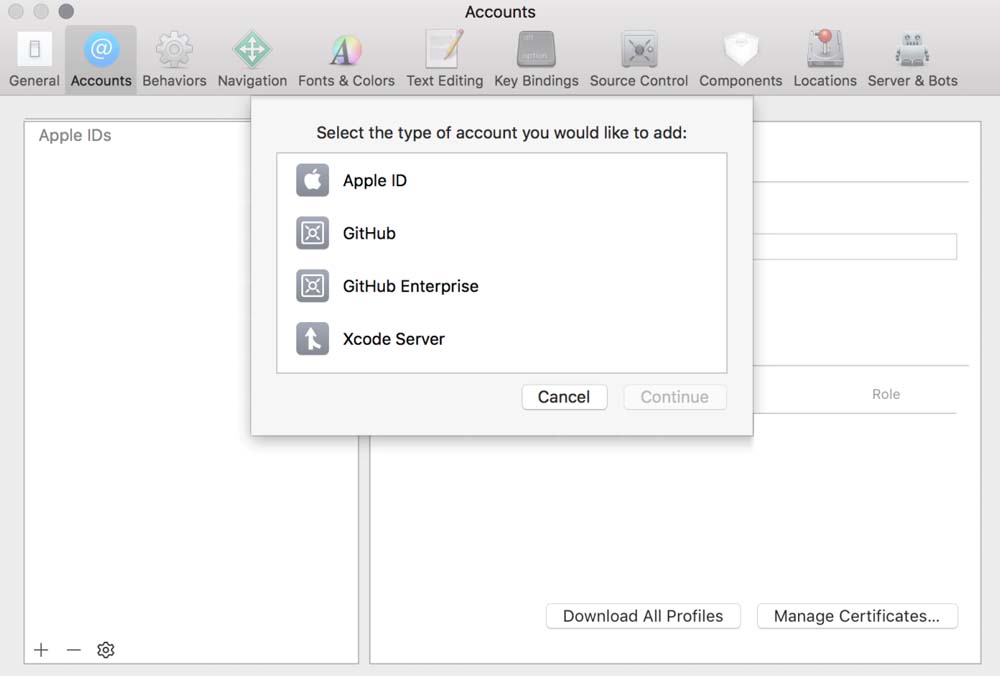Image resolution: width=1000 pixels, height=676 pixels.
Task: Open Source Control preferences
Action: click(x=639, y=59)
